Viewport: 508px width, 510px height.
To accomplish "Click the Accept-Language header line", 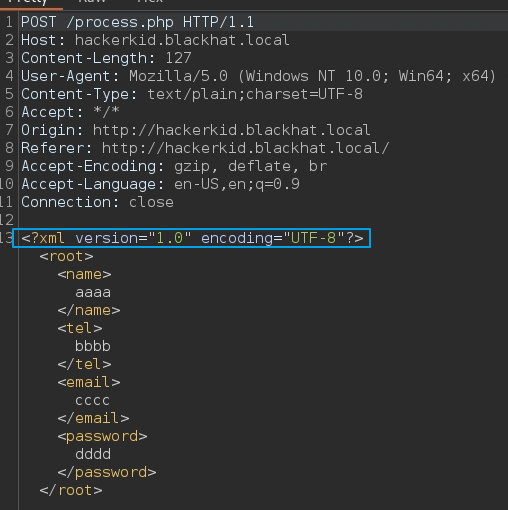I will [x=160, y=184].
